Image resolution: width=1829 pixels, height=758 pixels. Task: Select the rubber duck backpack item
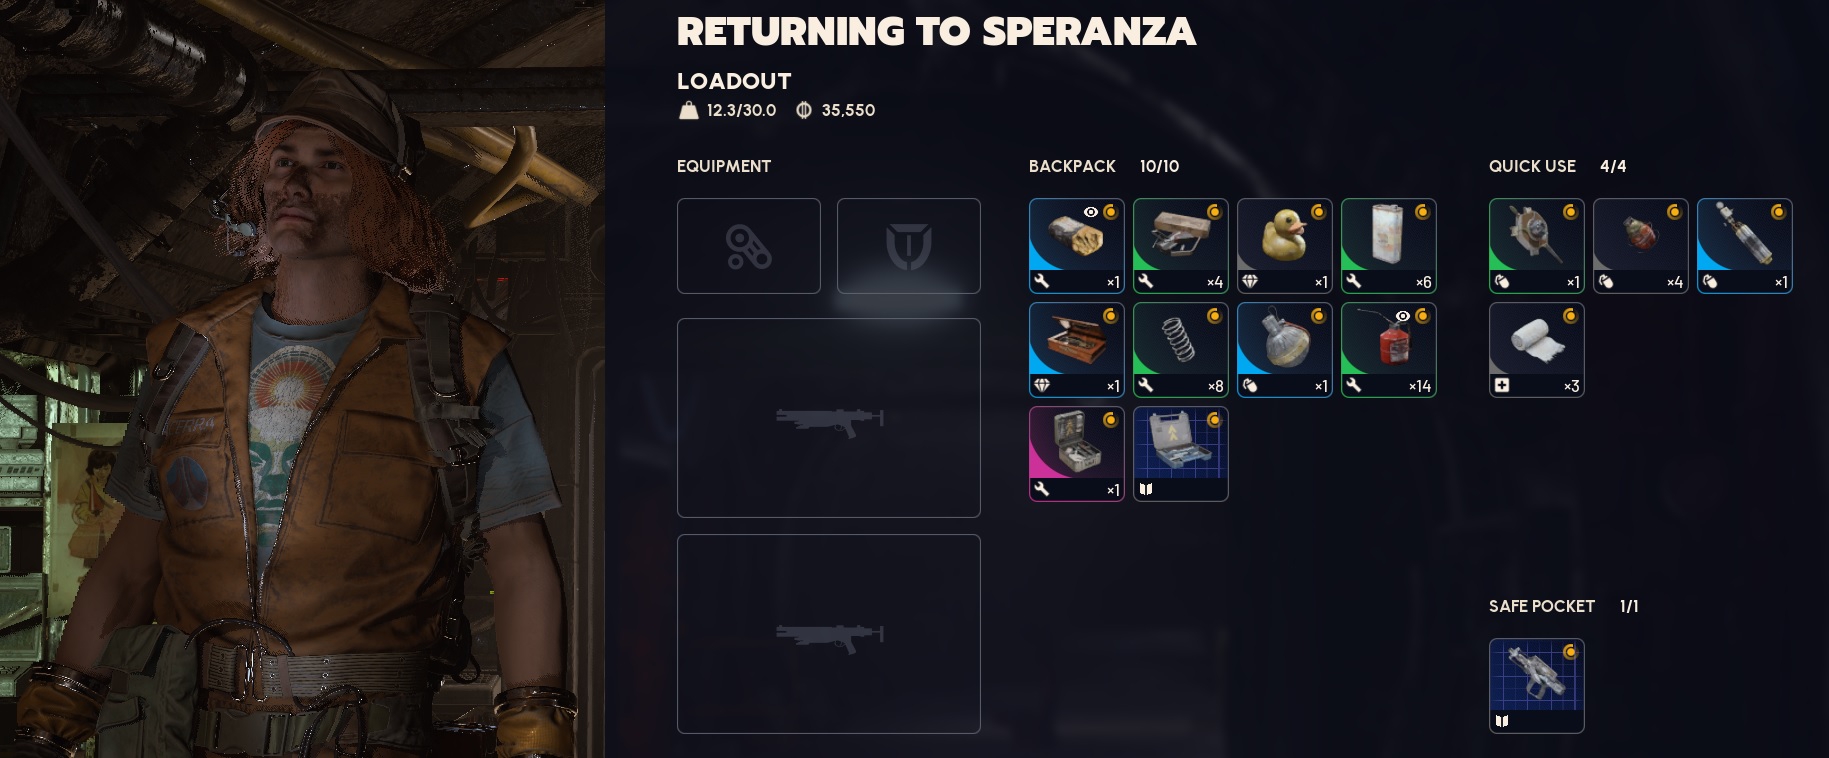click(x=1284, y=246)
